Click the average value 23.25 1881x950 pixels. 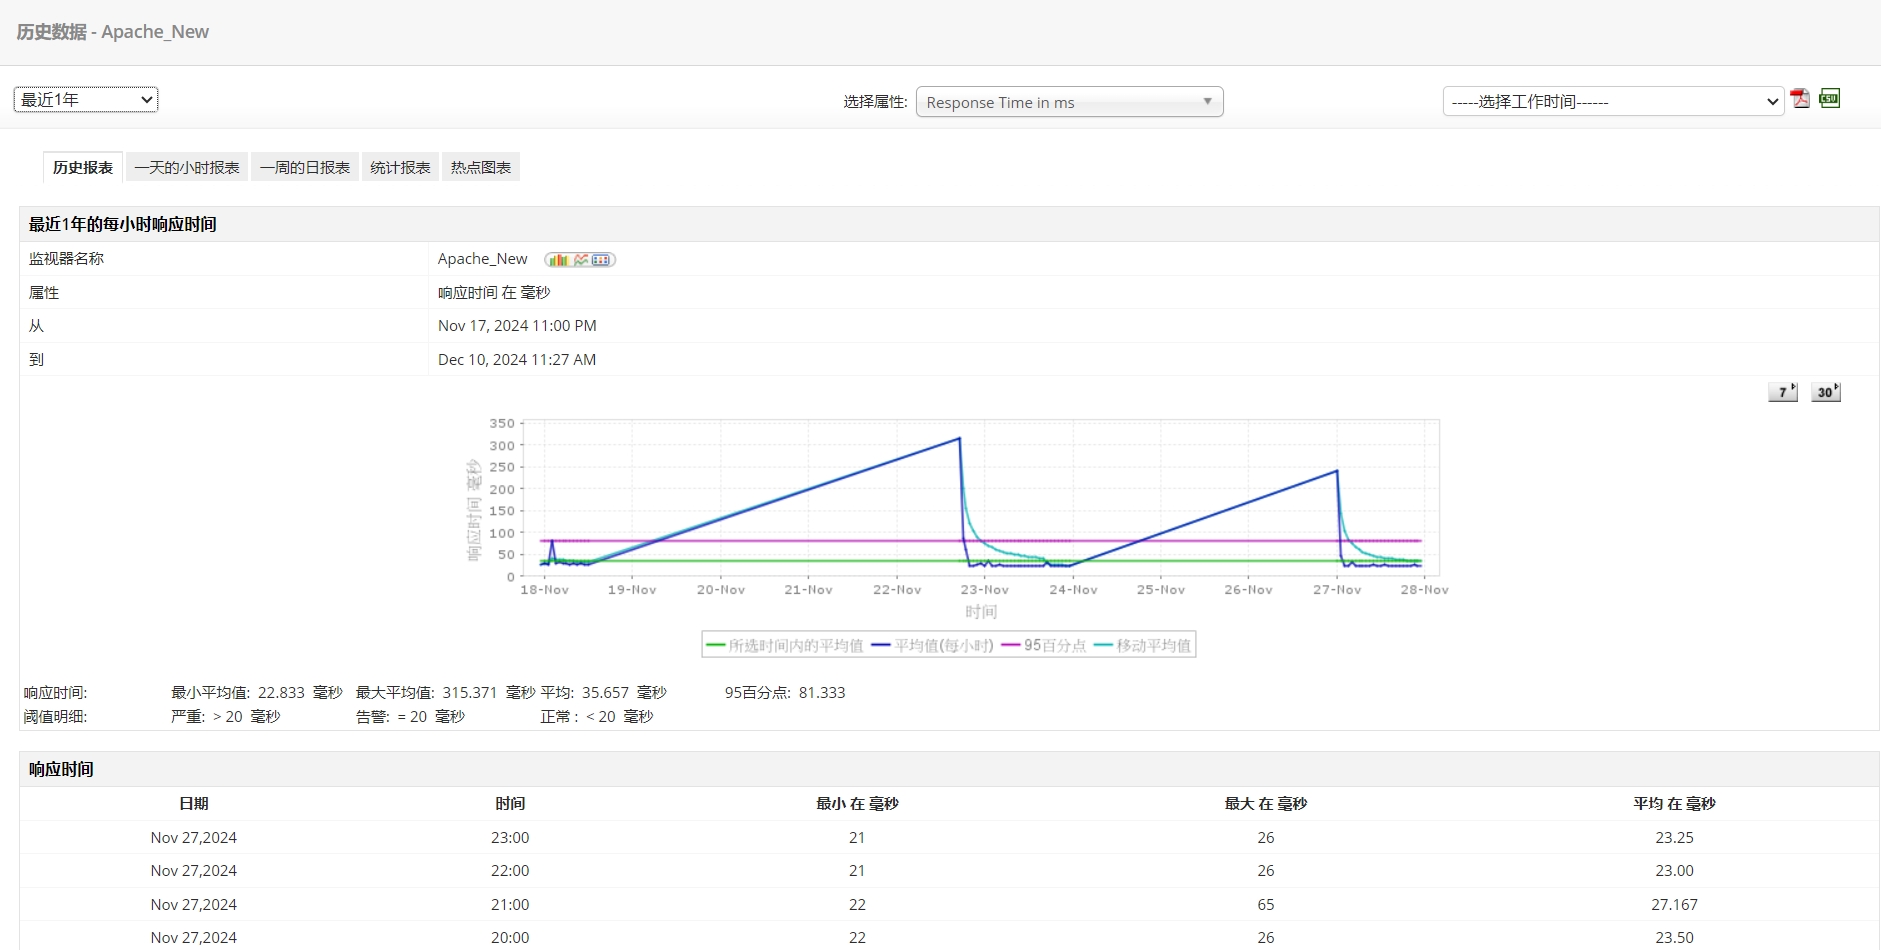[x=1674, y=838]
